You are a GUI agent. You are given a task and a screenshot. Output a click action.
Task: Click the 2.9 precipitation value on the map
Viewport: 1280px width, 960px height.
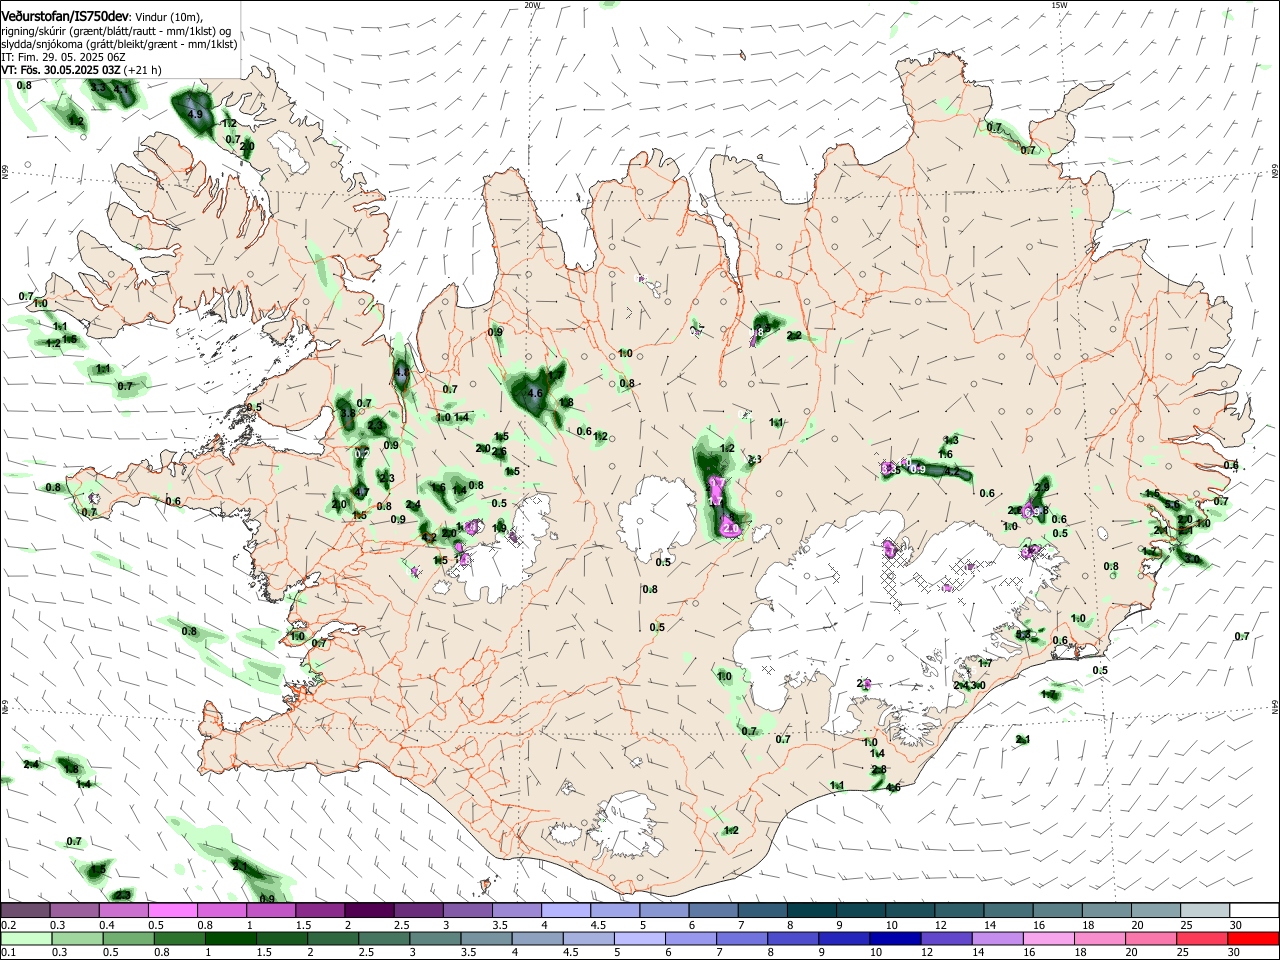[x=1042, y=487]
